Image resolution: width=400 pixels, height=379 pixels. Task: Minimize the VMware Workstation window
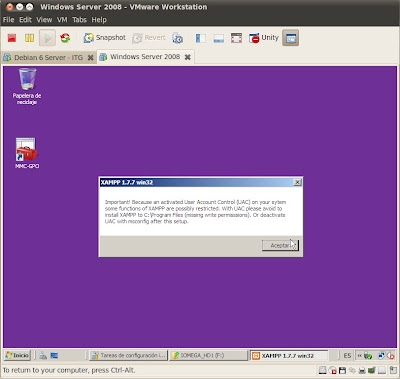click(20, 7)
